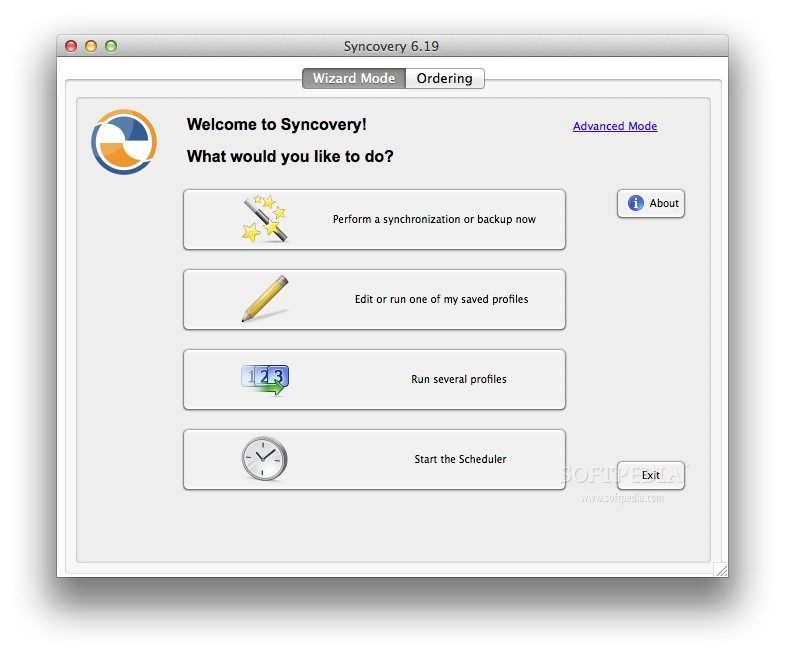Close the Syncovery window
Image resolution: width=785 pixels, height=656 pixels.
pos(71,46)
